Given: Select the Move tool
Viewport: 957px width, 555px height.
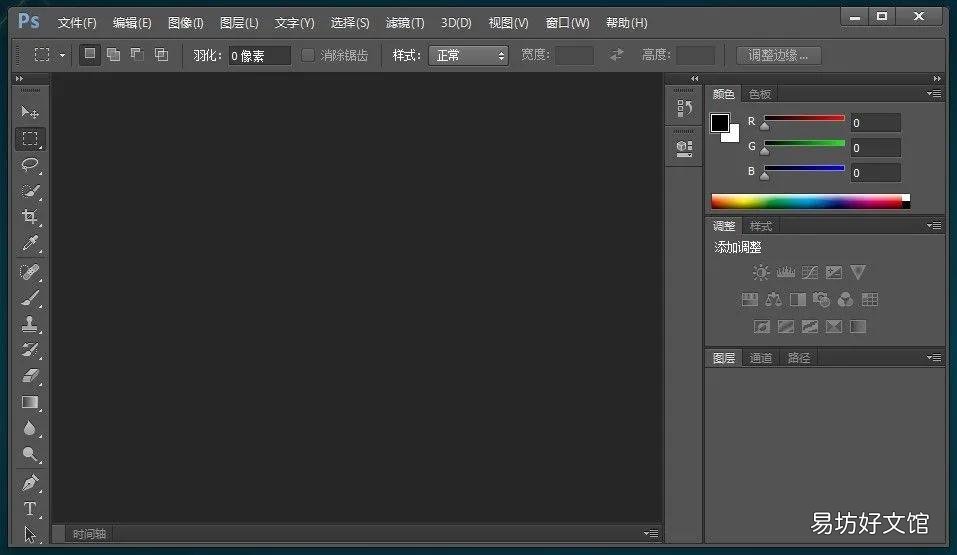Looking at the screenshot, I should pos(29,112).
